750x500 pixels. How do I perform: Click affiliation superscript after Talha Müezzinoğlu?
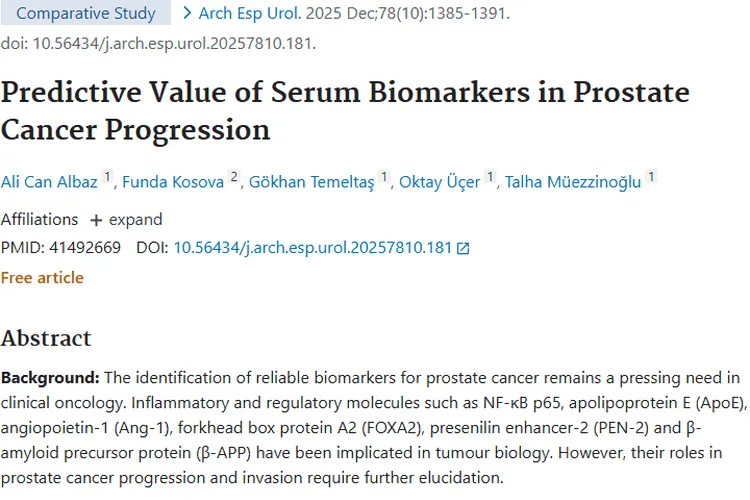(x=651, y=178)
